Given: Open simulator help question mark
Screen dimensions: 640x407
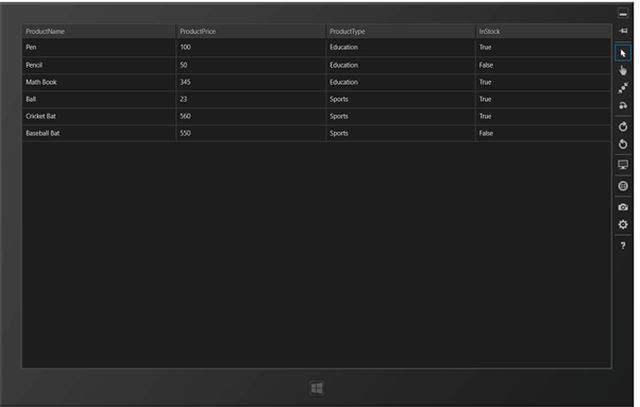Looking at the screenshot, I should [x=623, y=246].
